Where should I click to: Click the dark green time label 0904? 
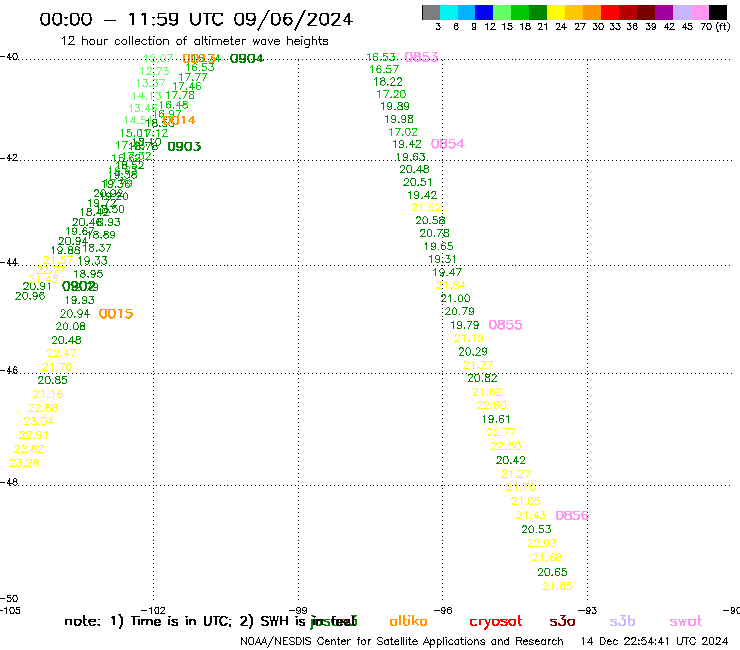coord(246,59)
